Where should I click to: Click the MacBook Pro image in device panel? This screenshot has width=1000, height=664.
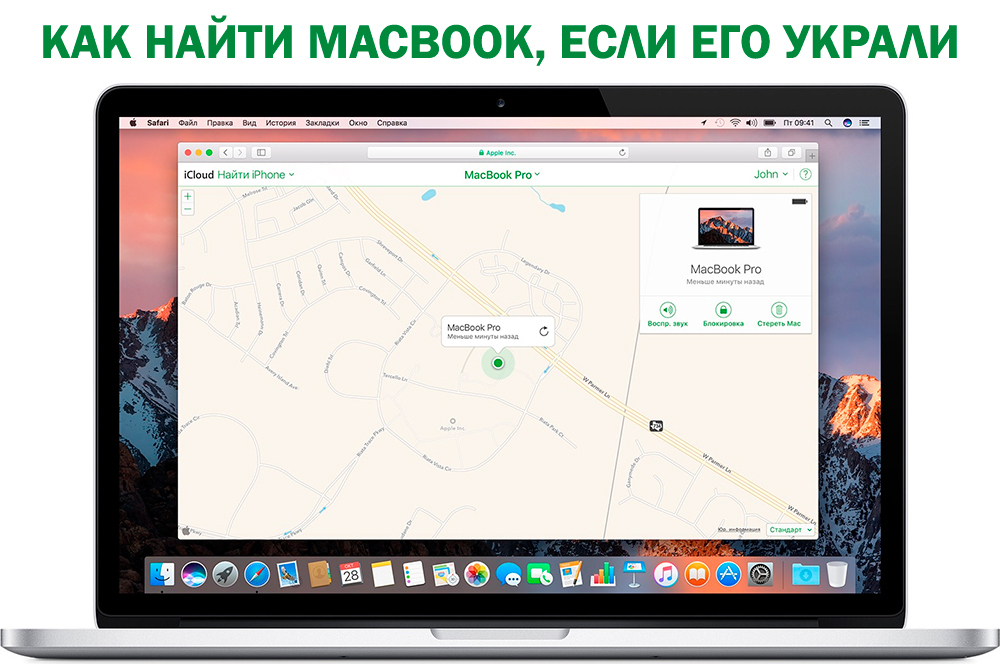726,228
